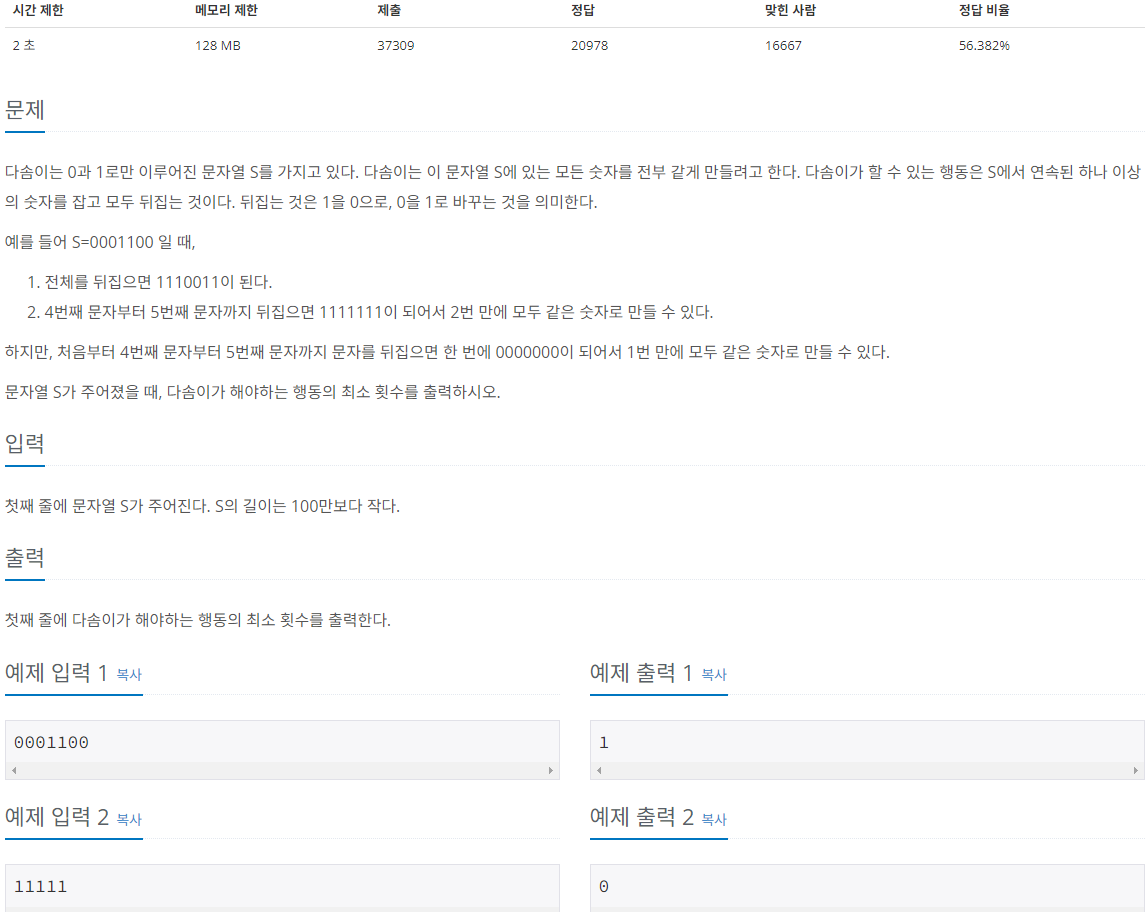Click right scroll arrow in example output 1 box
Viewport: 1146px width, 912px height.
coord(1135,770)
